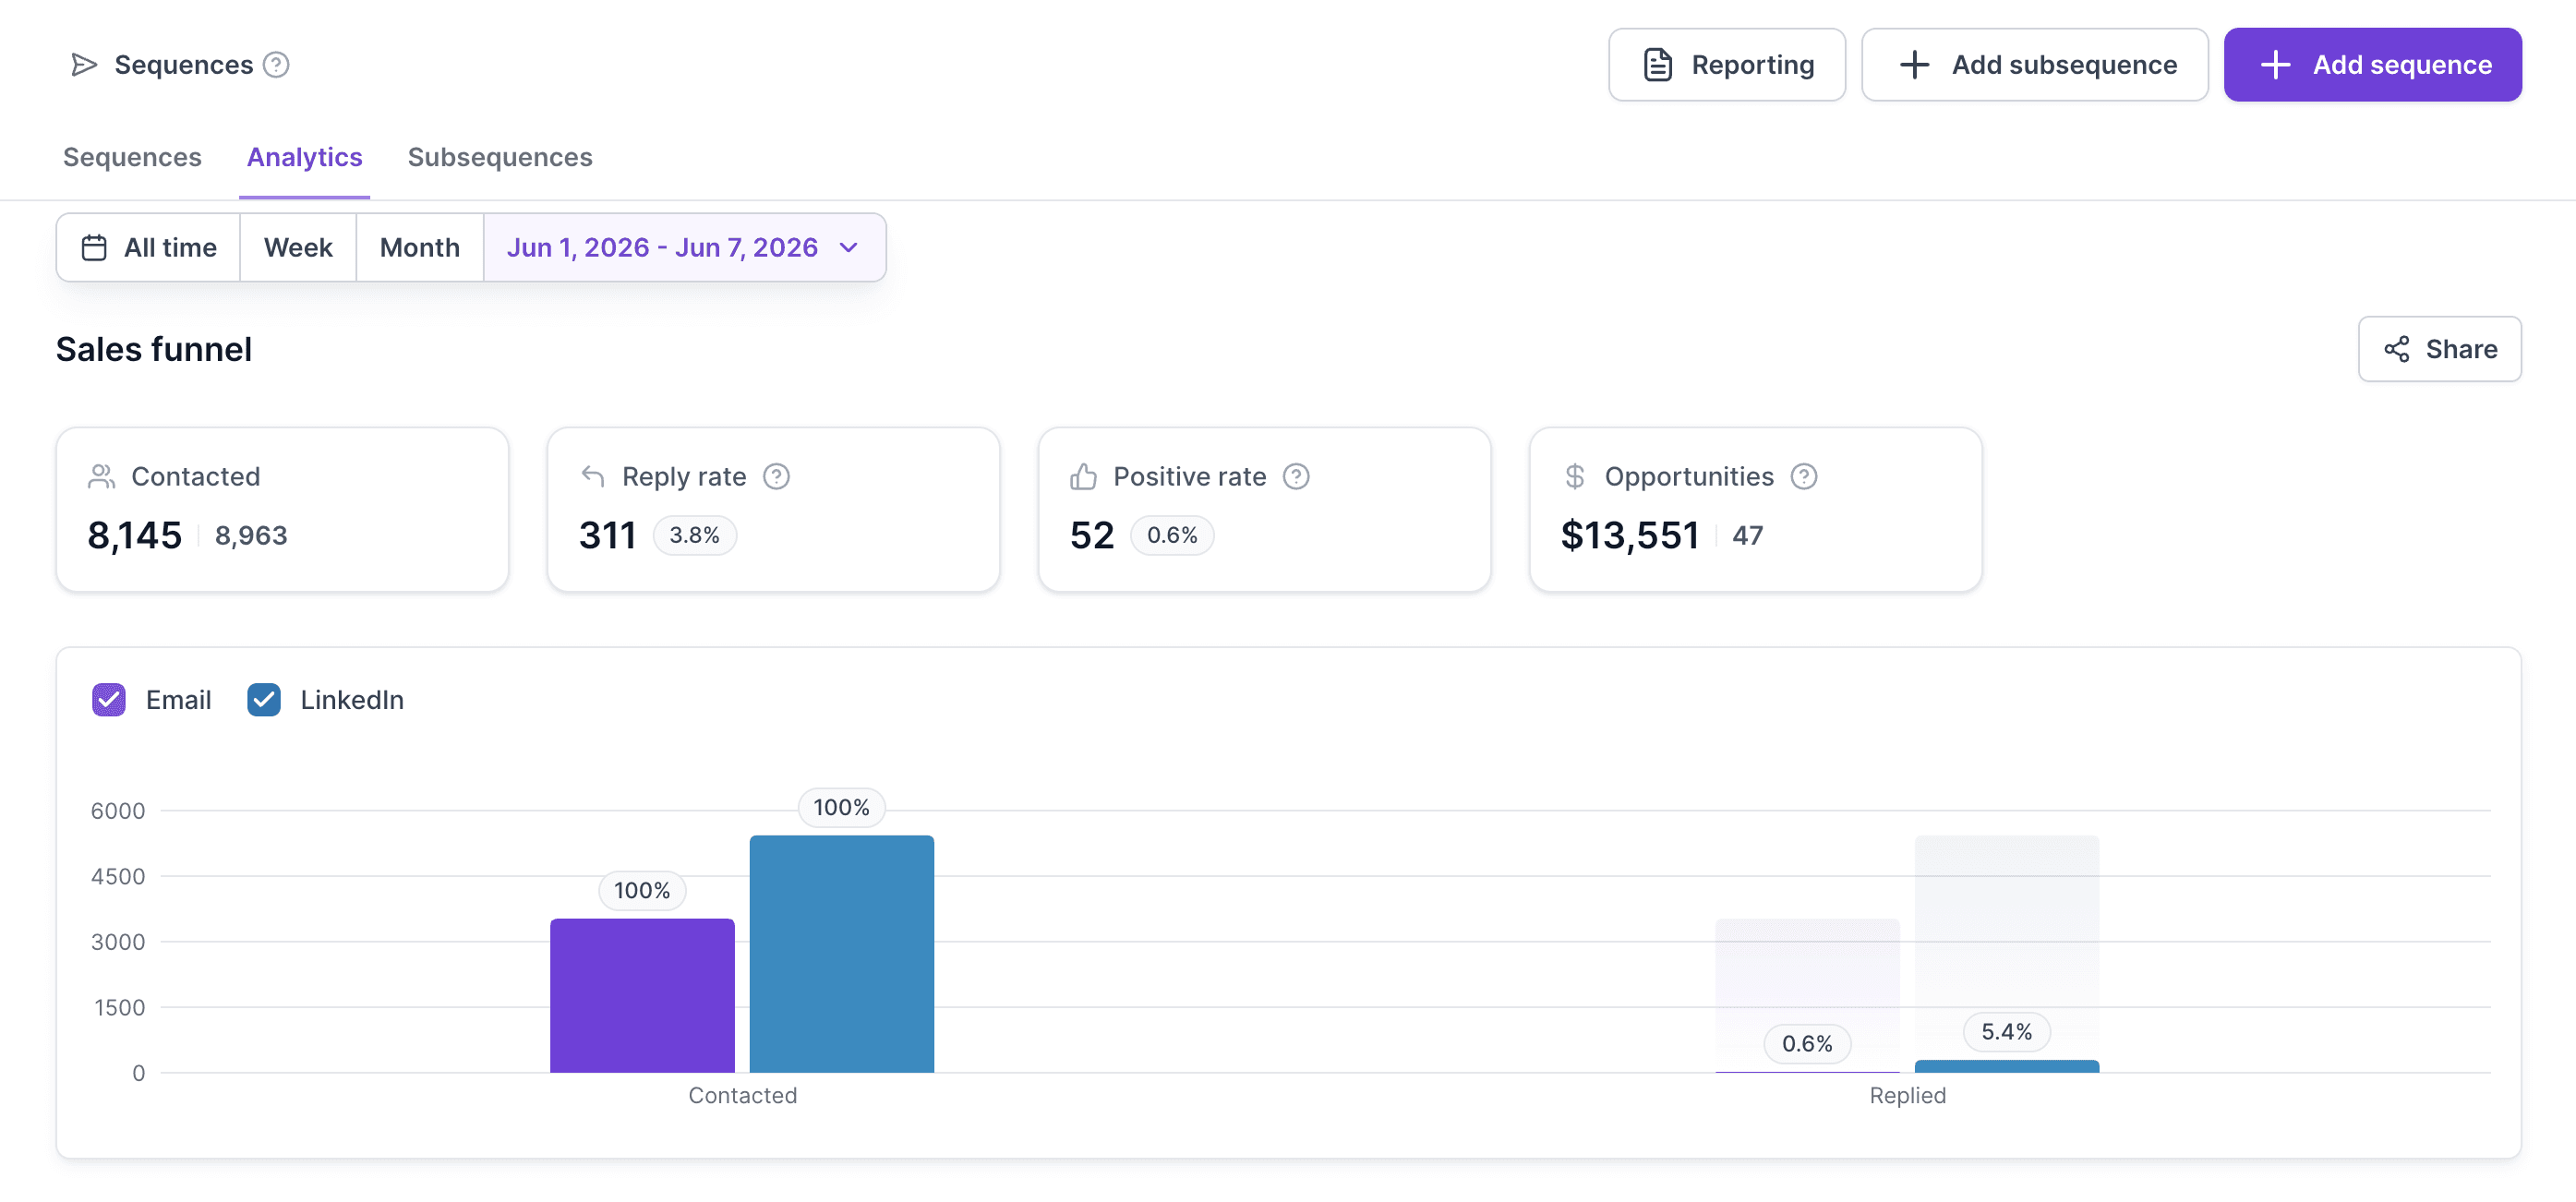Expand the date range dropdown chevron

tap(848, 248)
